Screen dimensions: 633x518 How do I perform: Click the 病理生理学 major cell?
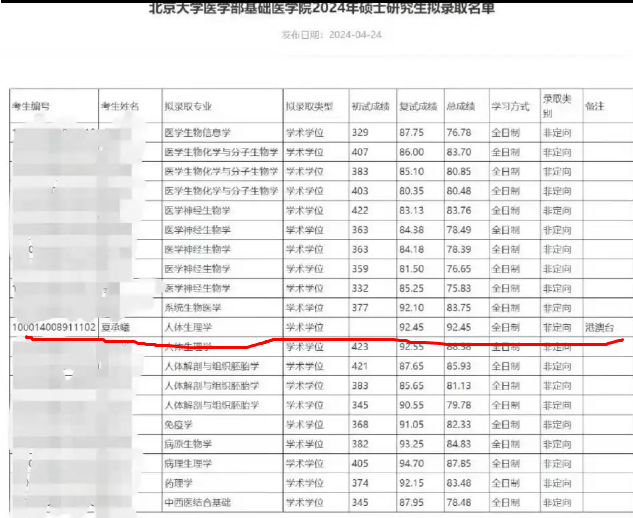[x=188, y=463]
